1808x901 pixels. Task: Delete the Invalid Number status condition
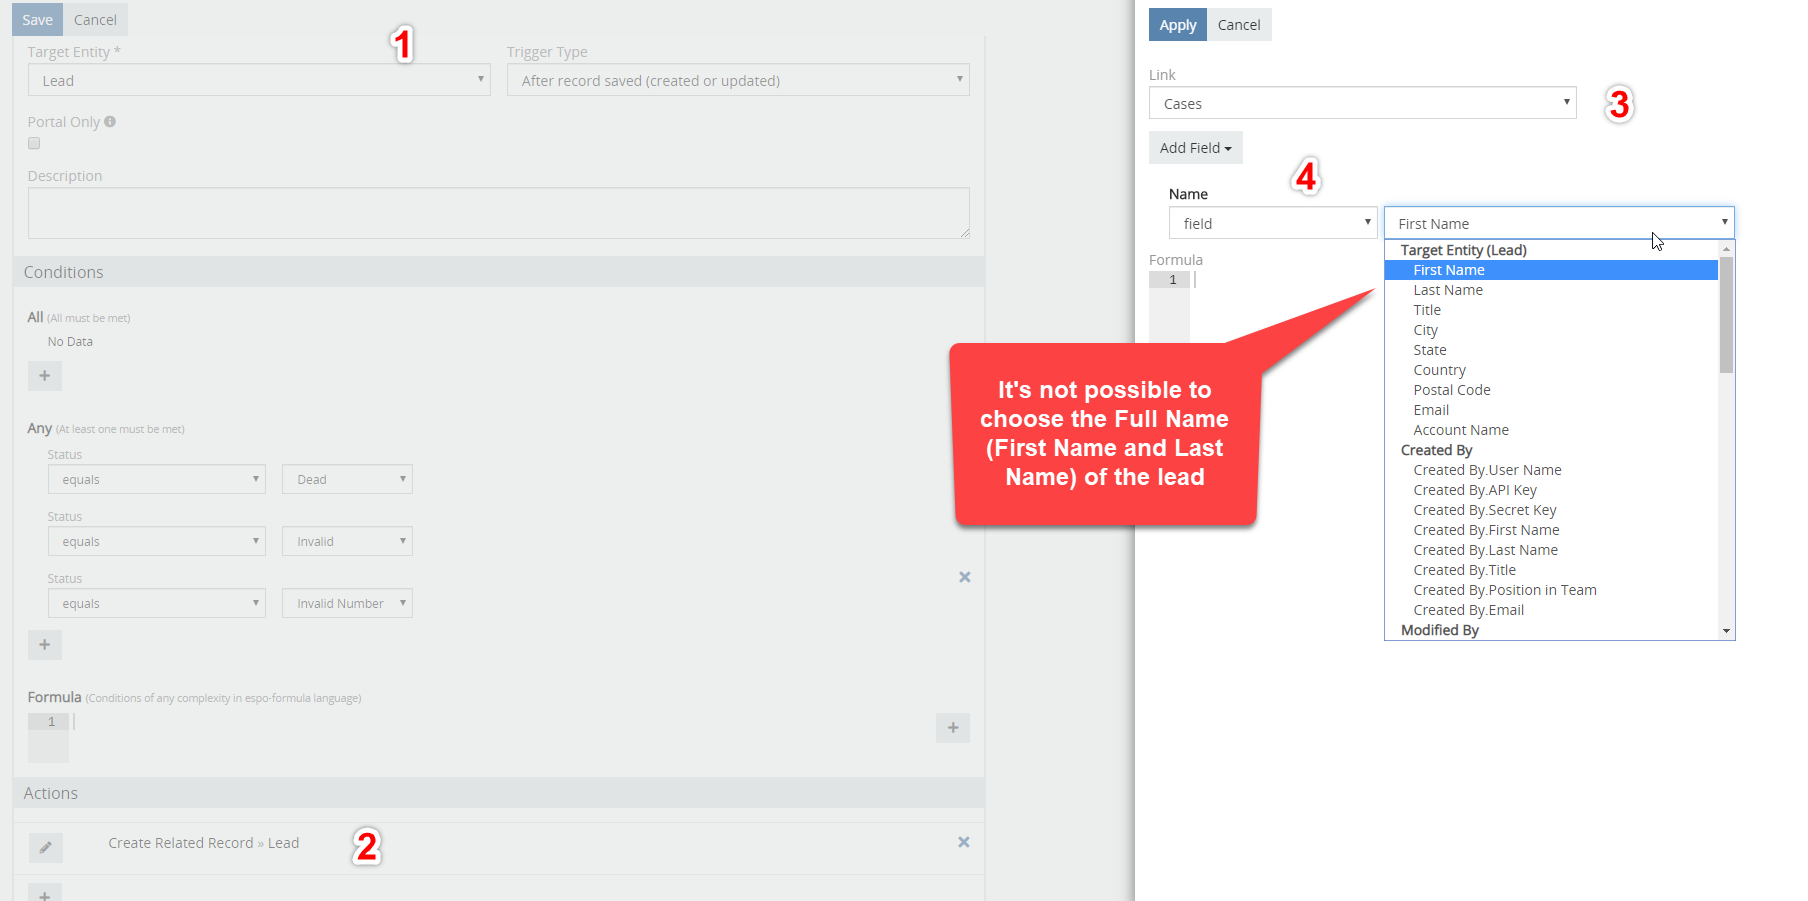click(965, 577)
